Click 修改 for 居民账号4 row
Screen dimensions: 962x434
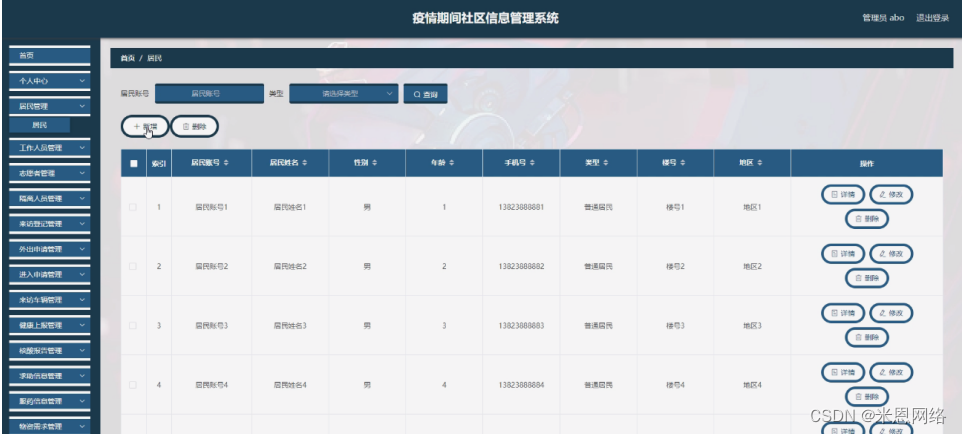point(891,372)
